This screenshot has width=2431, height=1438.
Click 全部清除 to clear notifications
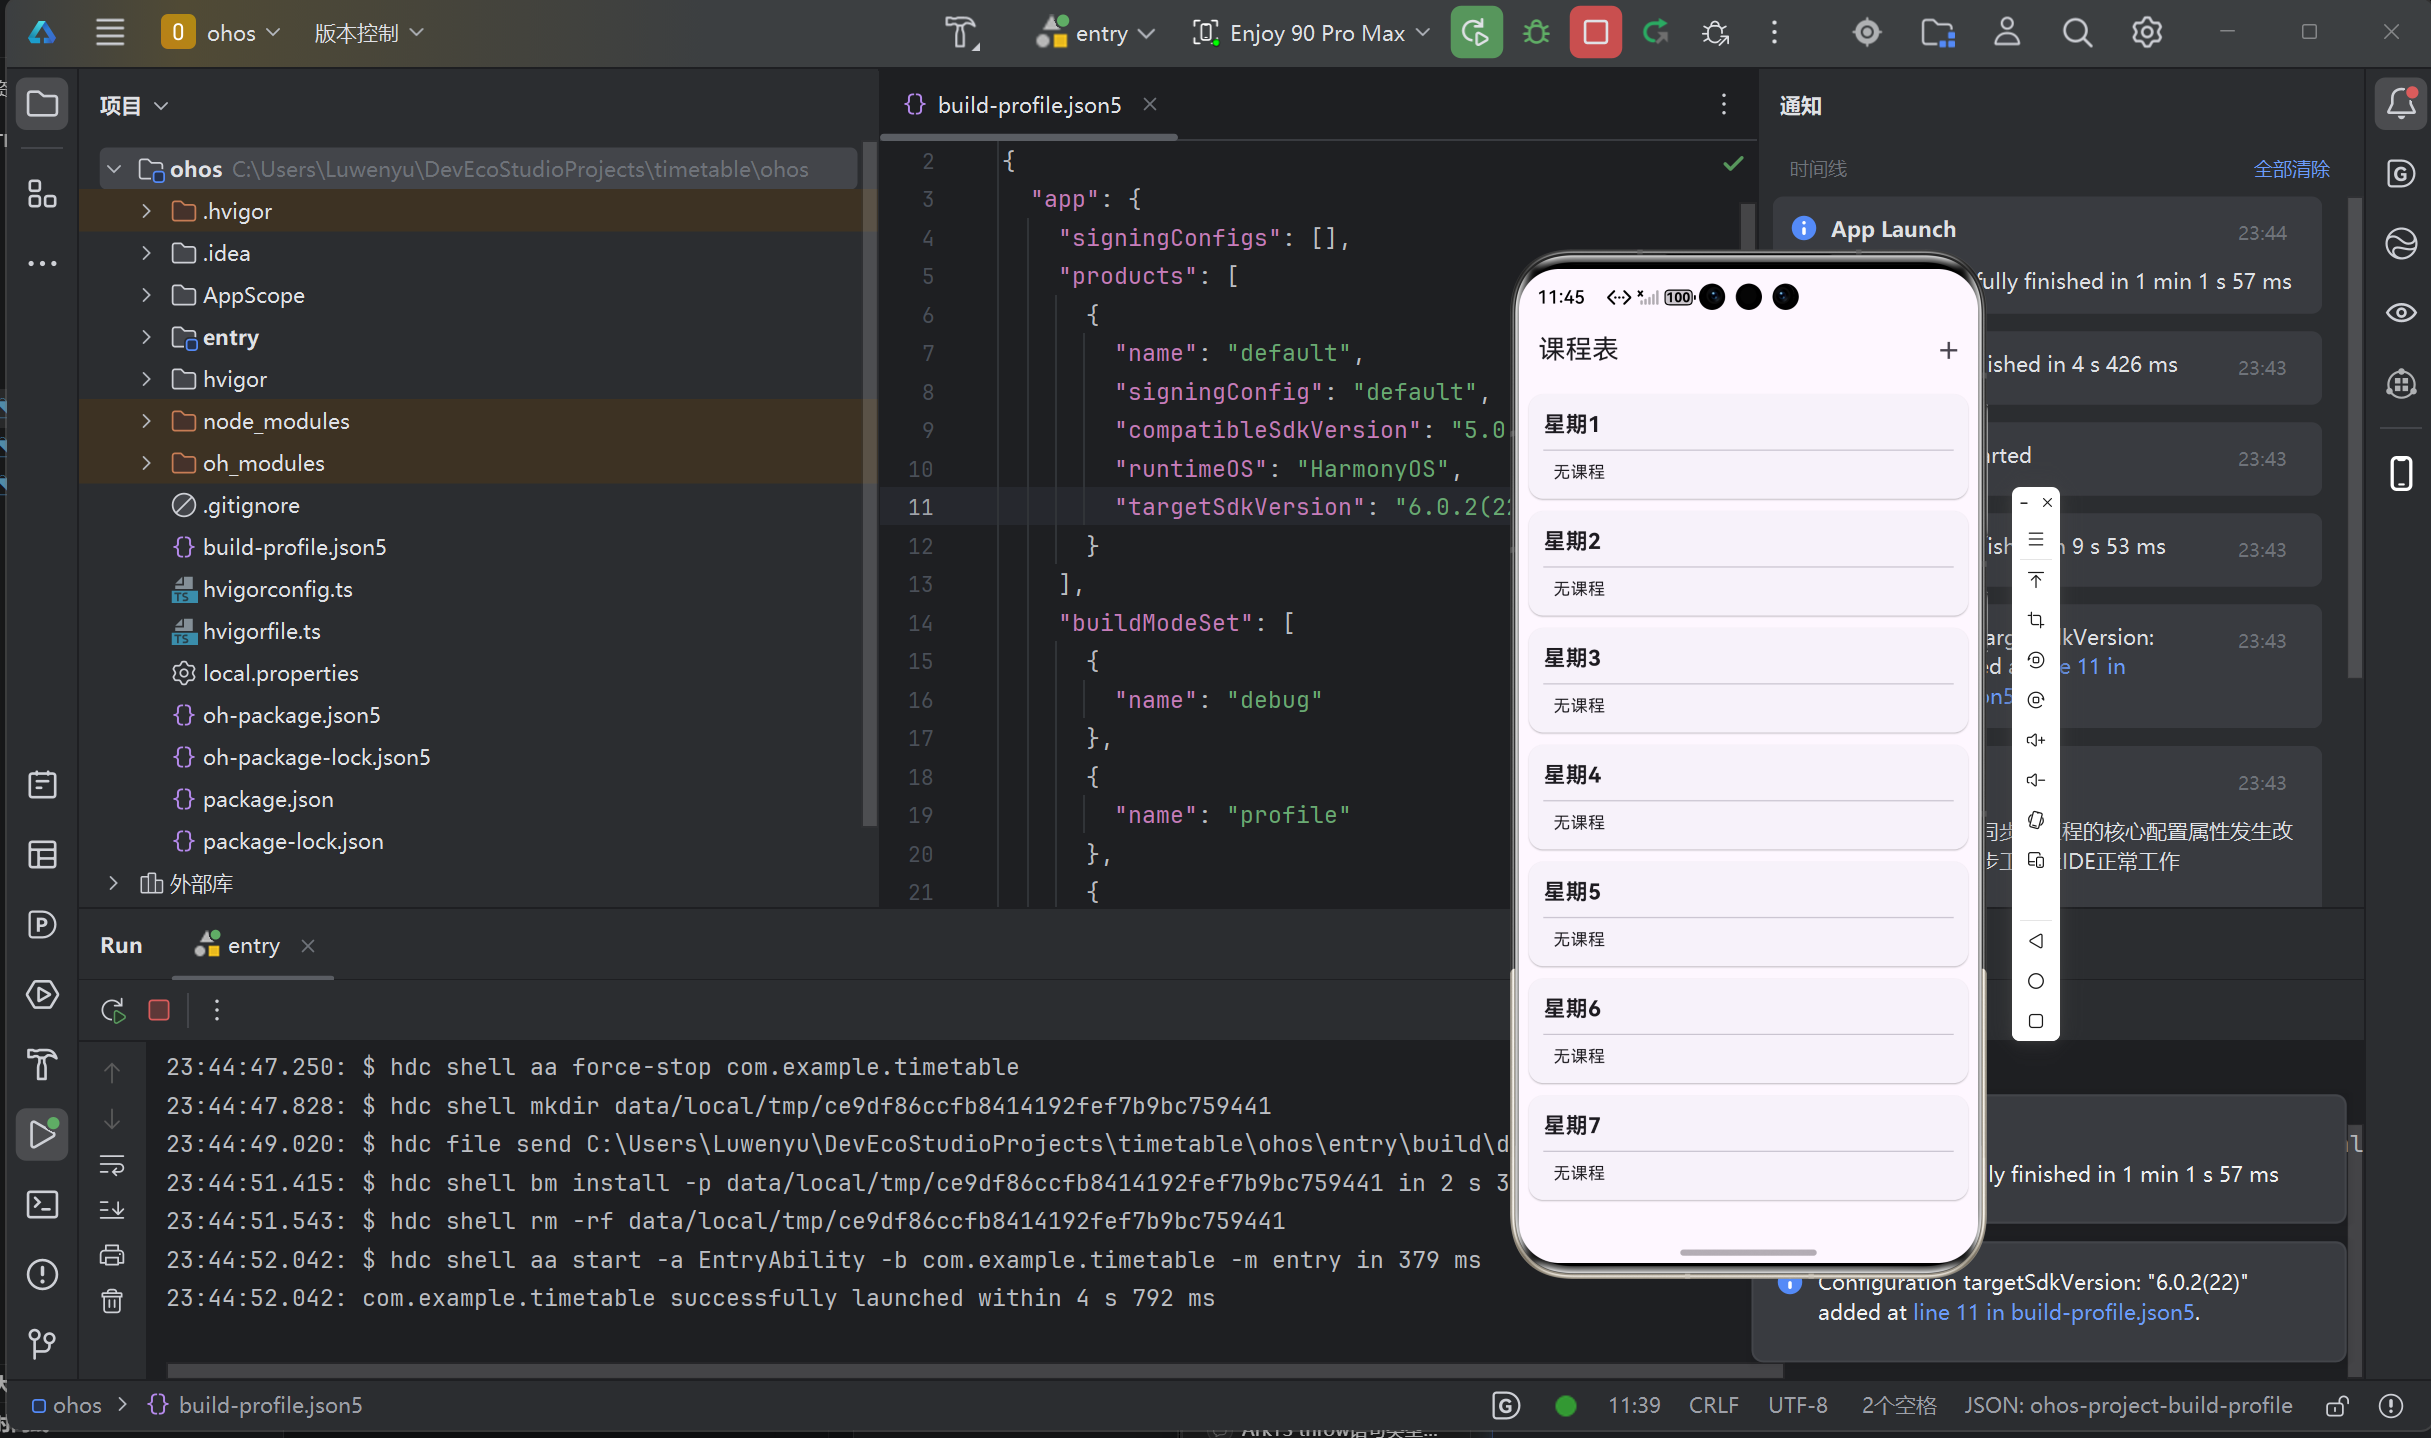(x=2291, y=169)
